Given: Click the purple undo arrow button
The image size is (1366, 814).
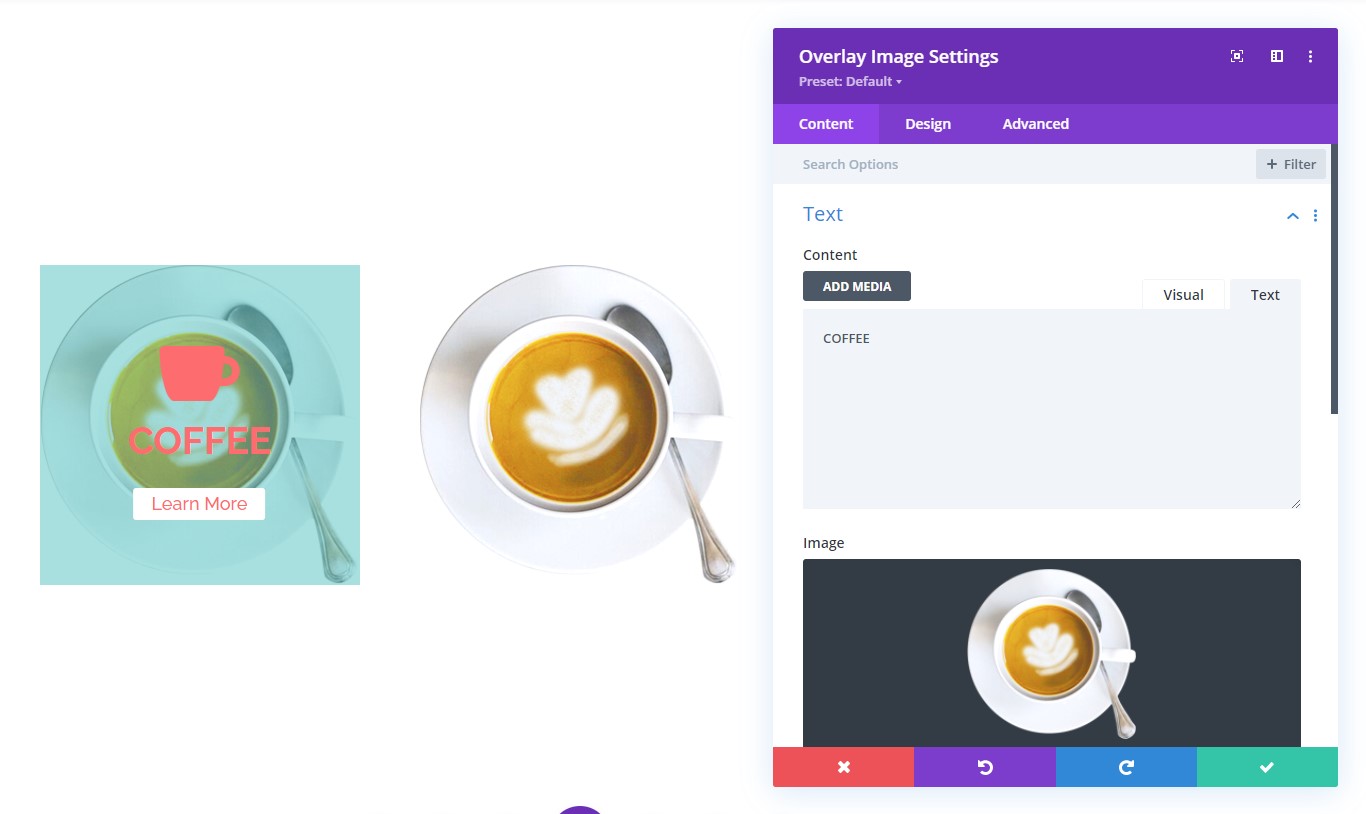Looking at the screenshot, I should coord(985,767).
